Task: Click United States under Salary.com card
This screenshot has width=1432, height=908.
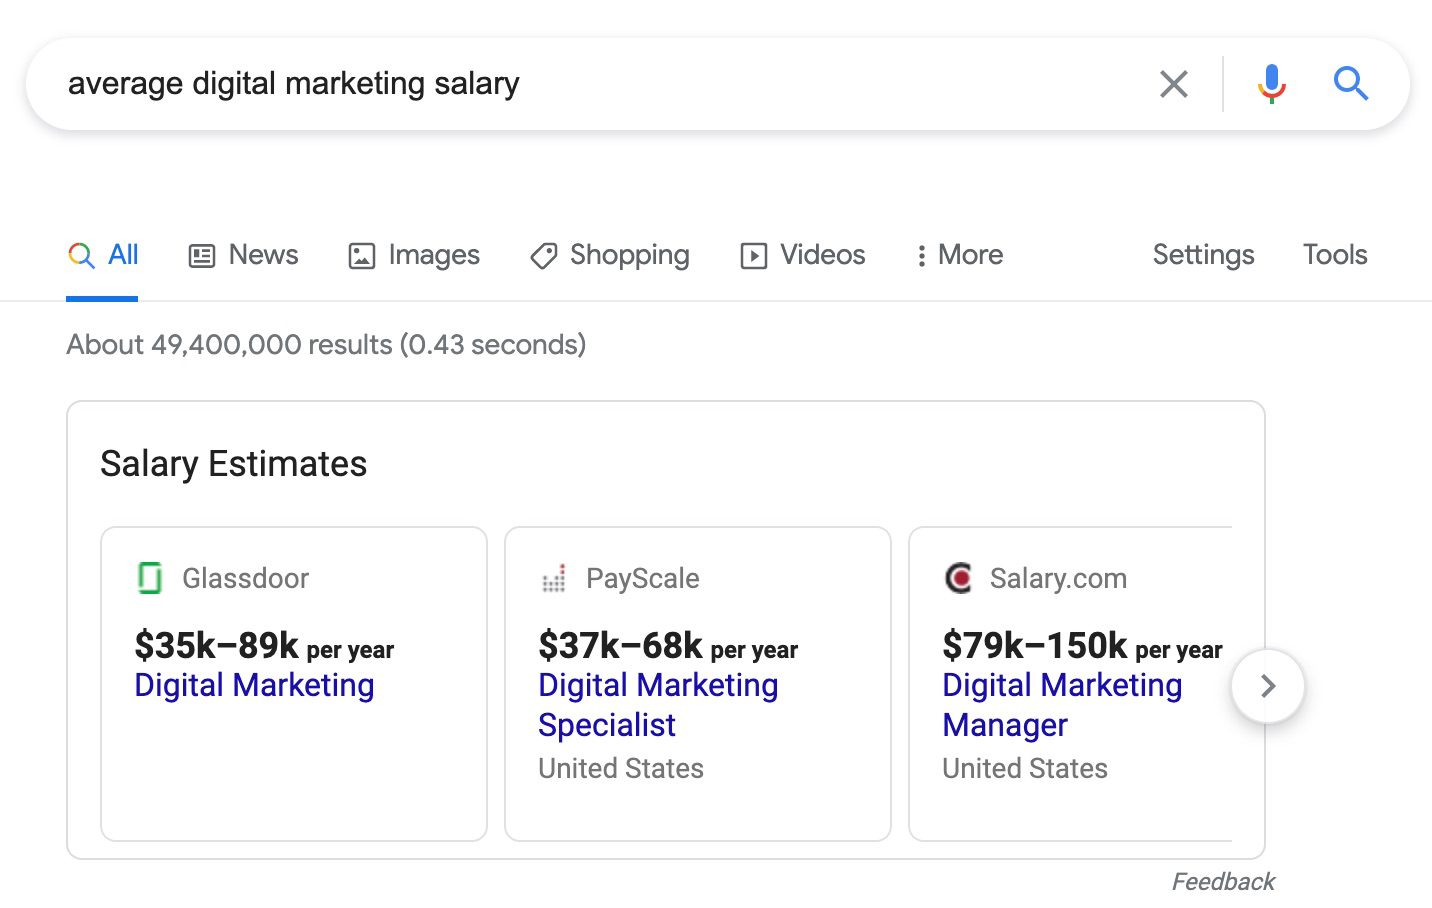Action: point(1025,768)
